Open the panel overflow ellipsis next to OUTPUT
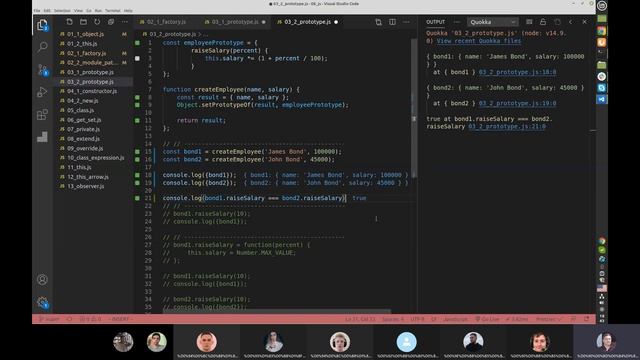The width and height of the screenshot is (640, 360). 457,22
